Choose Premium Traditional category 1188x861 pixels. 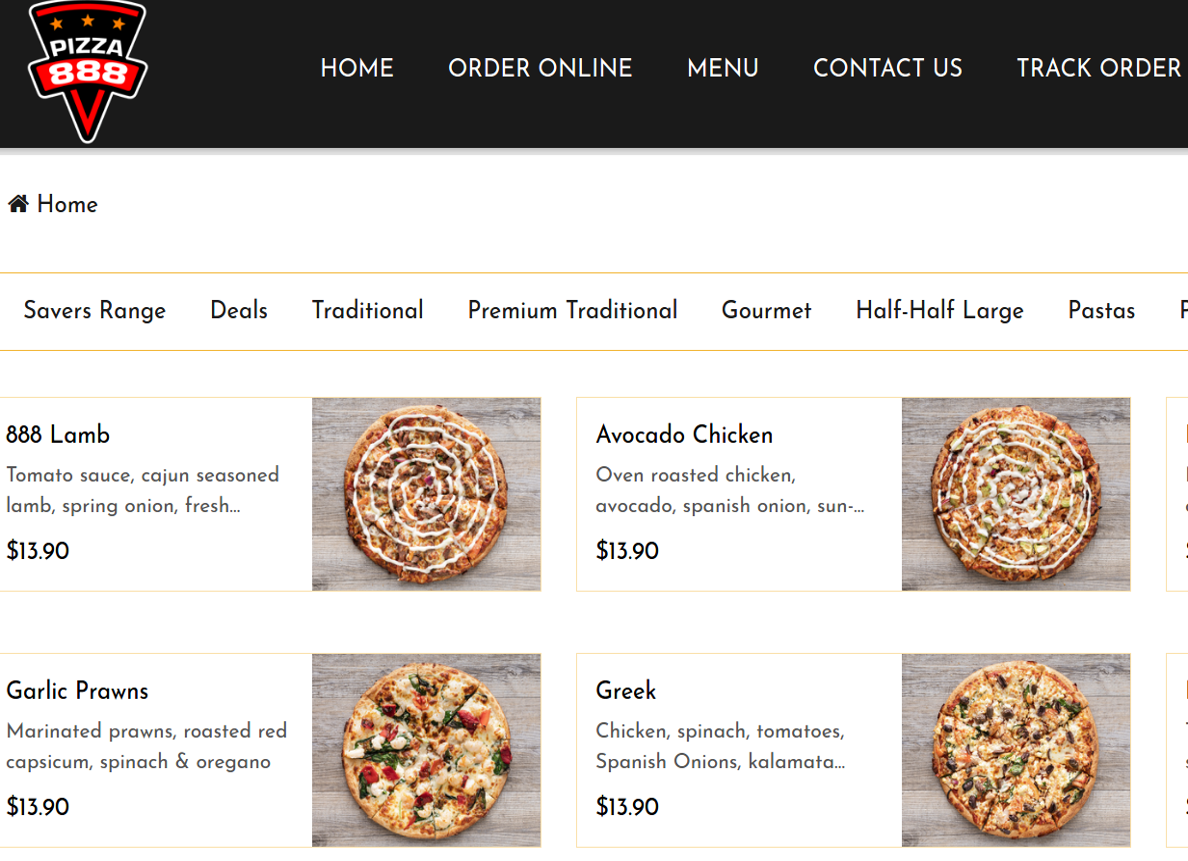[573, 310]
